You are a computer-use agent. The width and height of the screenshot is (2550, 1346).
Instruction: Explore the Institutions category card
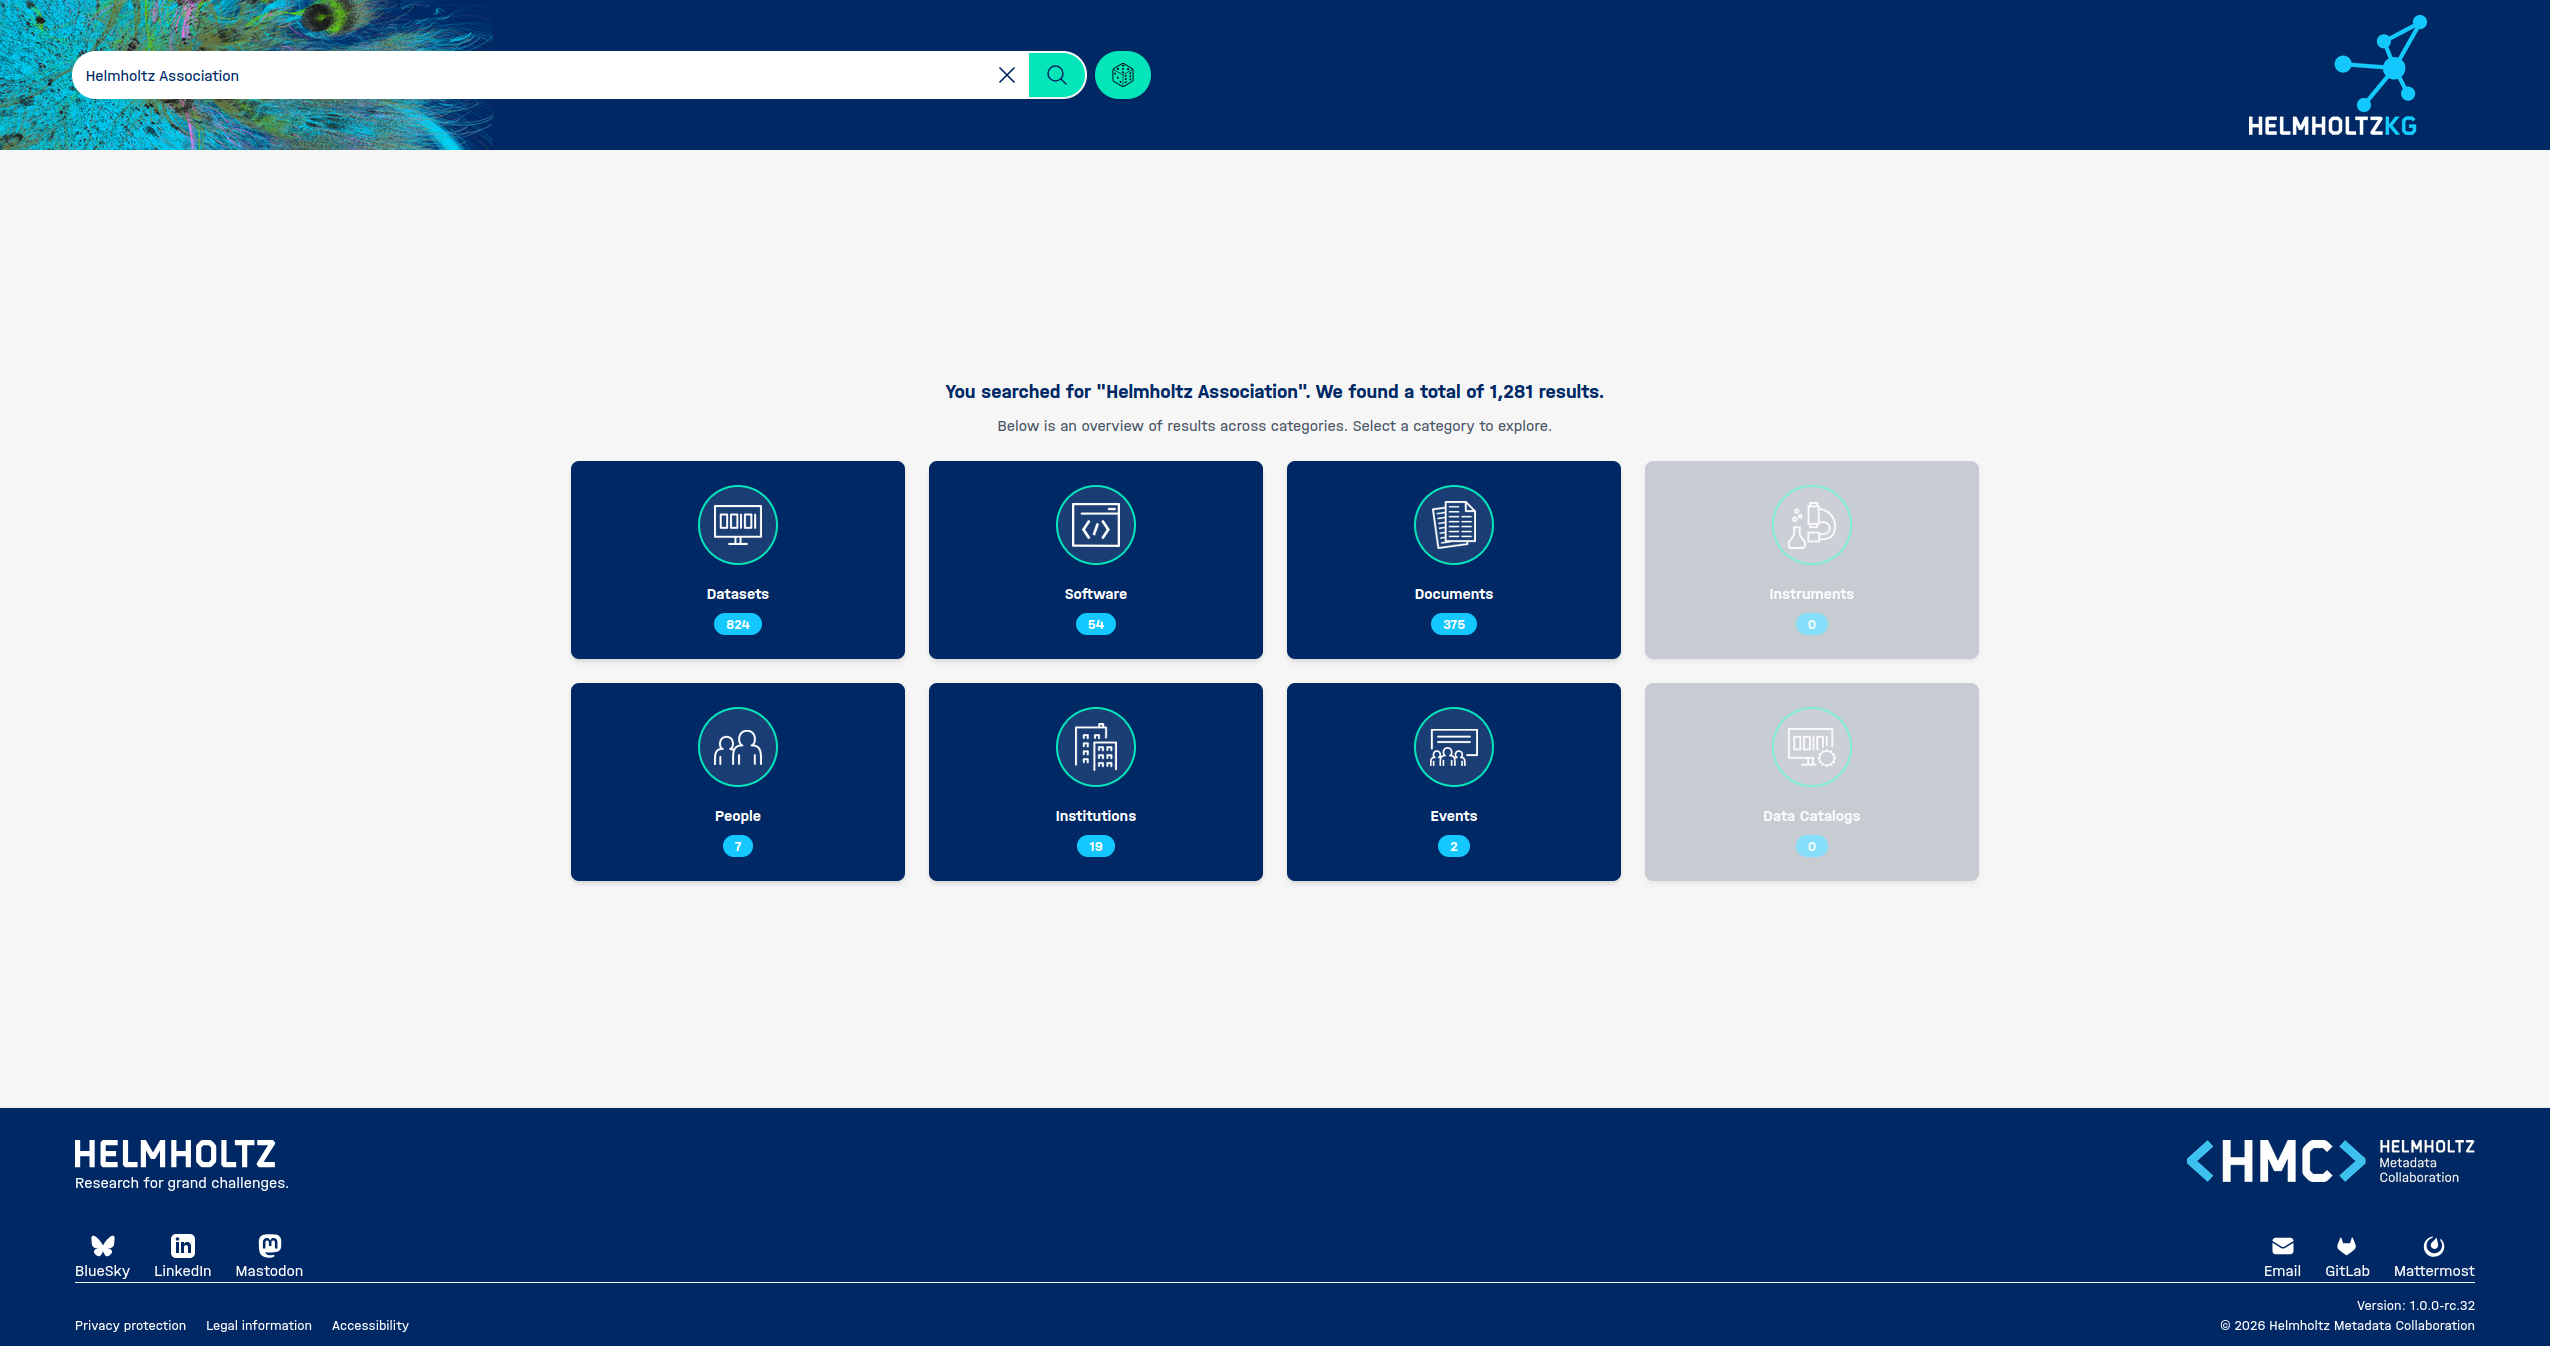click(x=1095, y=781)
